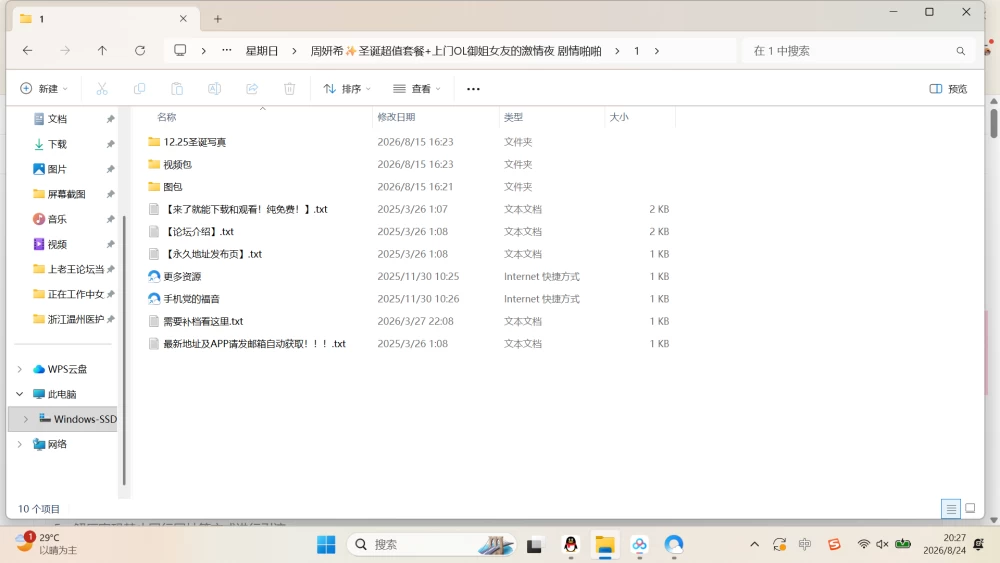Toggle the 中 IME language indicator
The image size is (1000, 563).
805,544
